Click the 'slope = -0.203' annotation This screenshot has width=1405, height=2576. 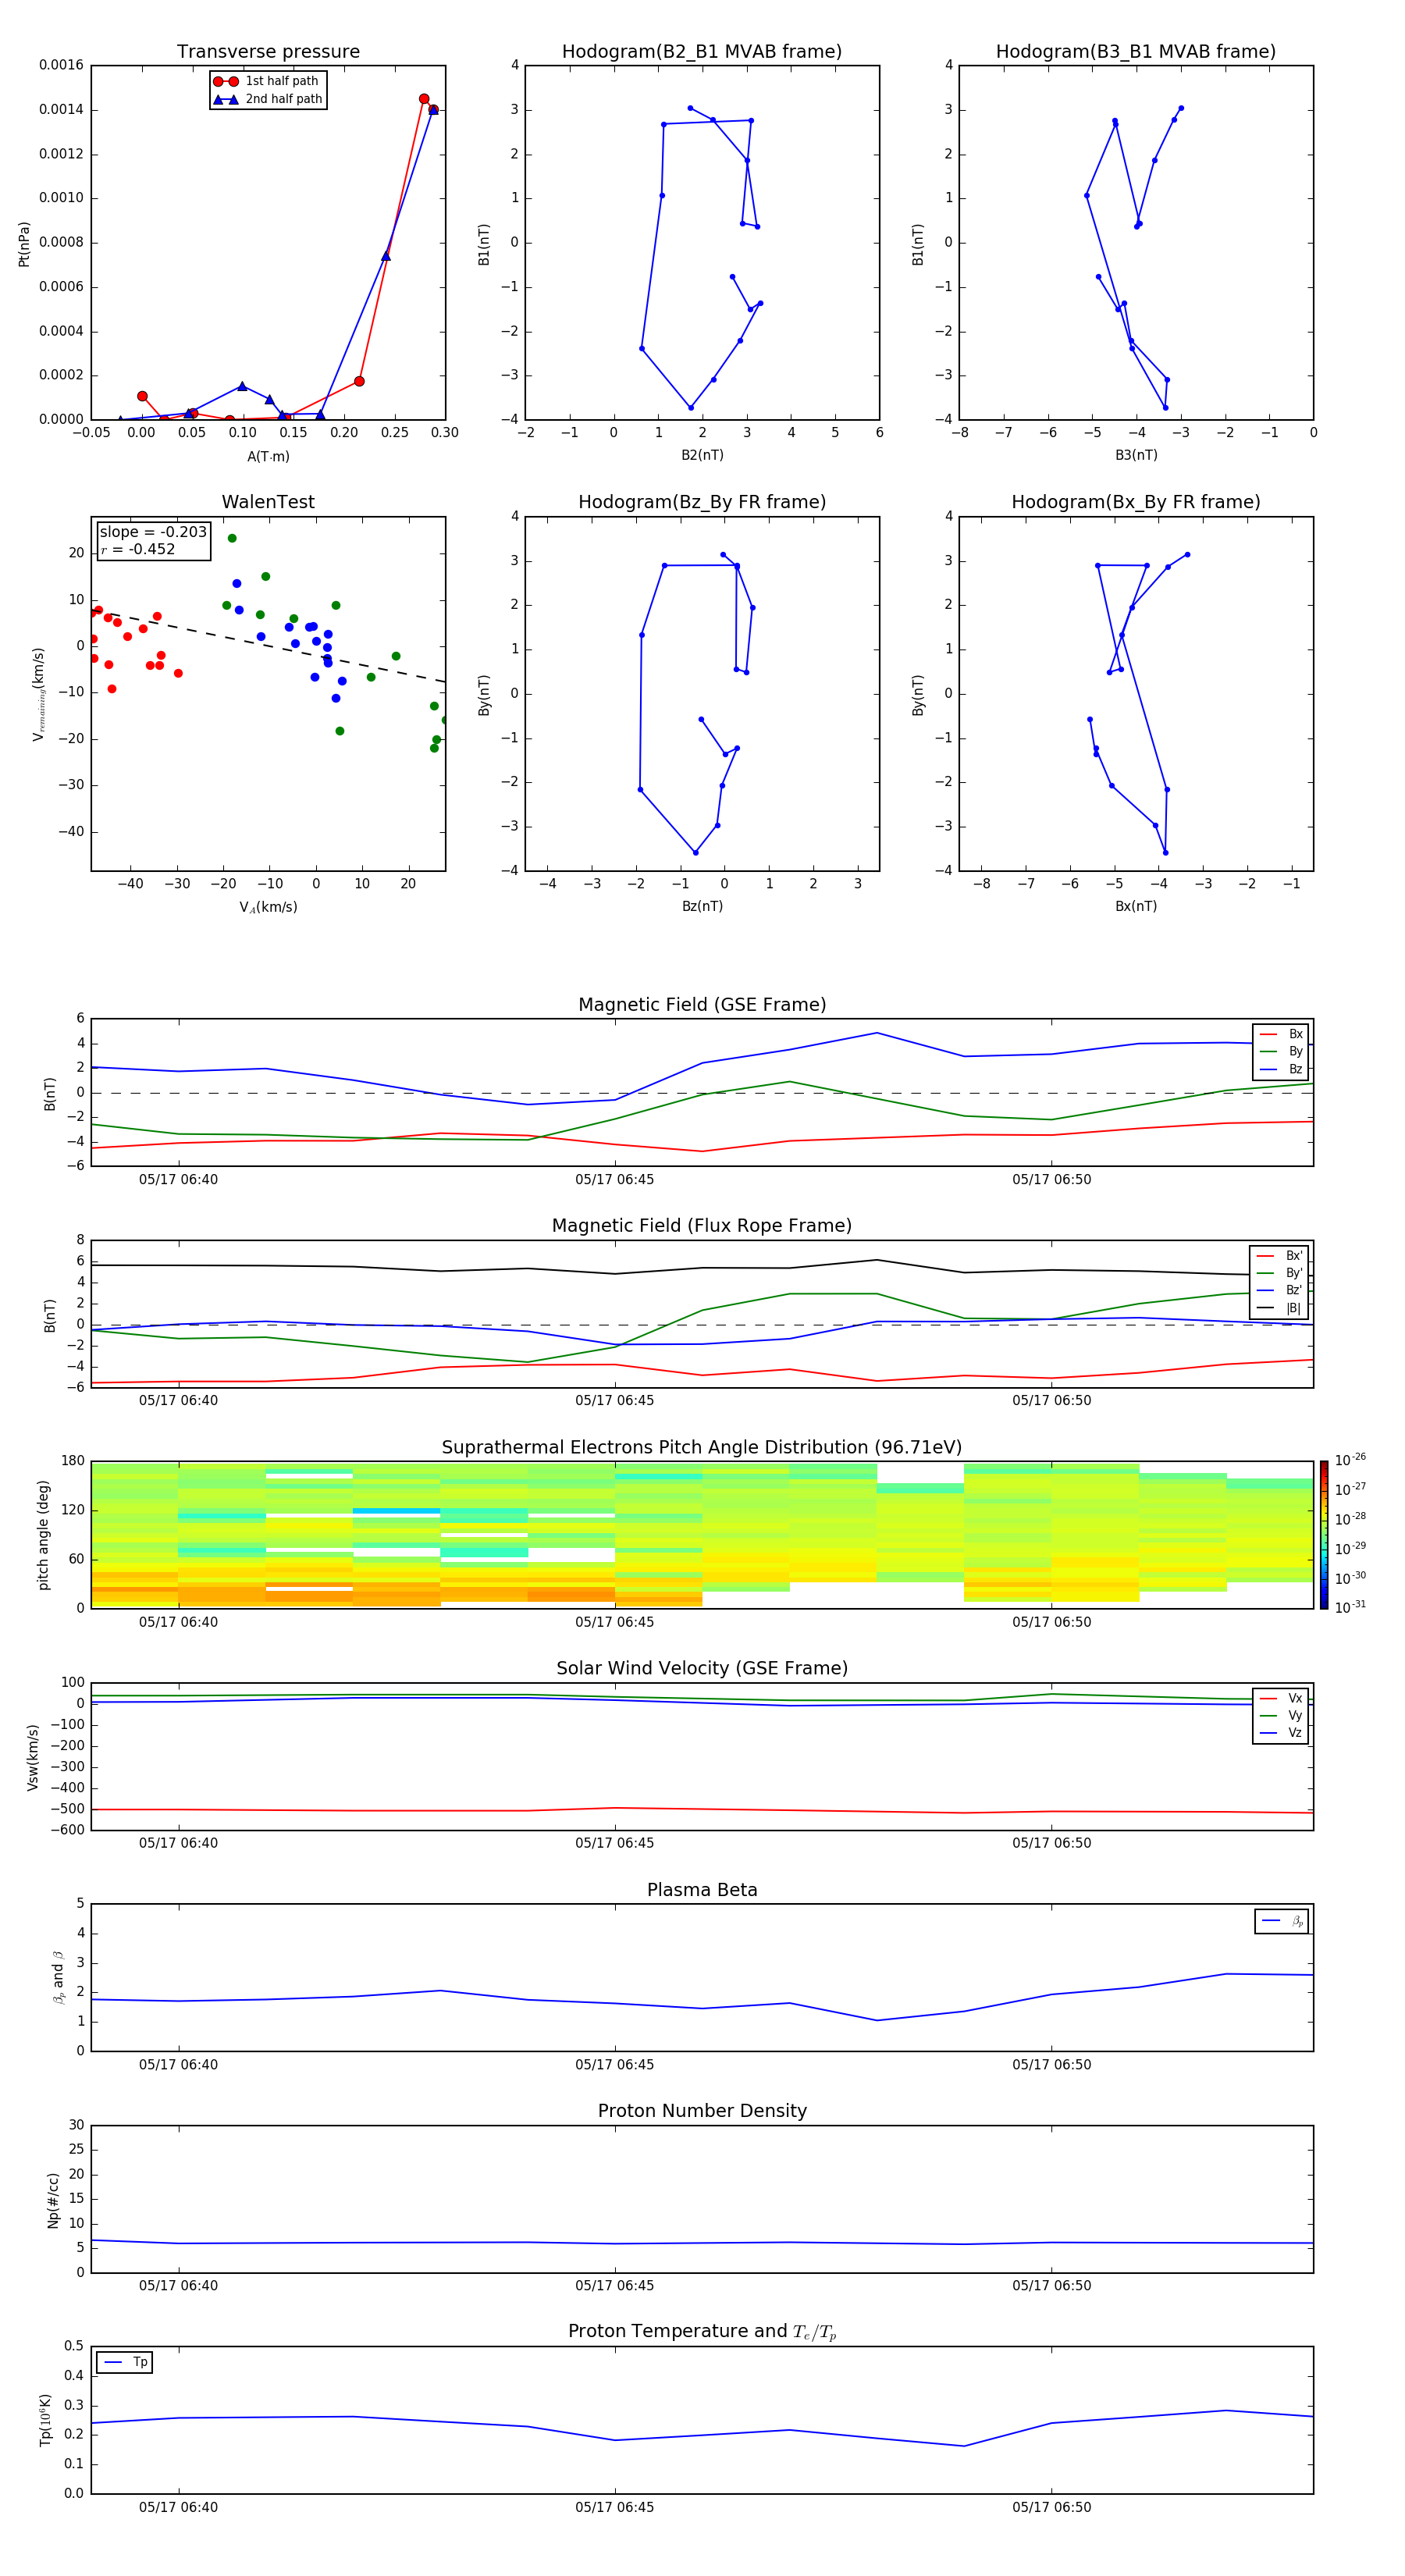pyautogui.click(x=153, y=532)
